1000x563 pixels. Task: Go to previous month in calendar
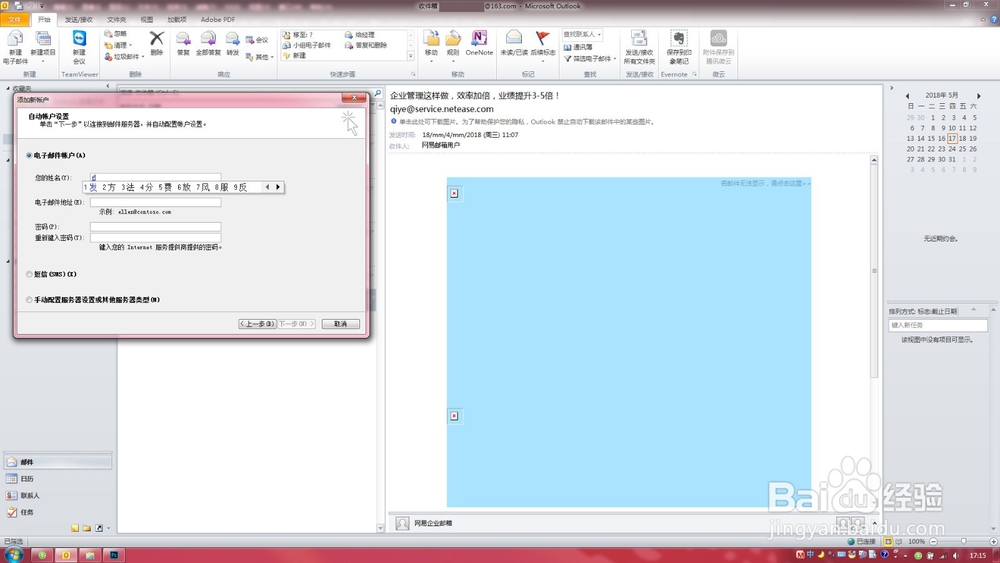tap(908, 96)
